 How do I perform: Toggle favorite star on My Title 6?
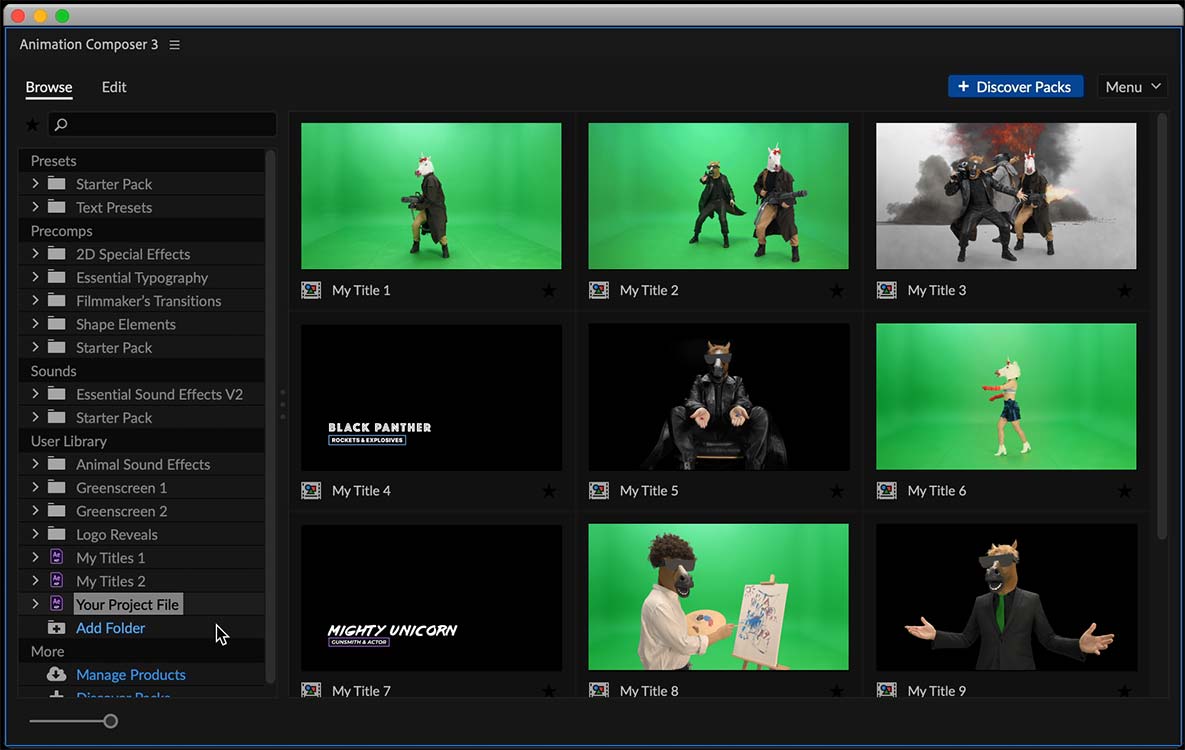[1124, 491]
